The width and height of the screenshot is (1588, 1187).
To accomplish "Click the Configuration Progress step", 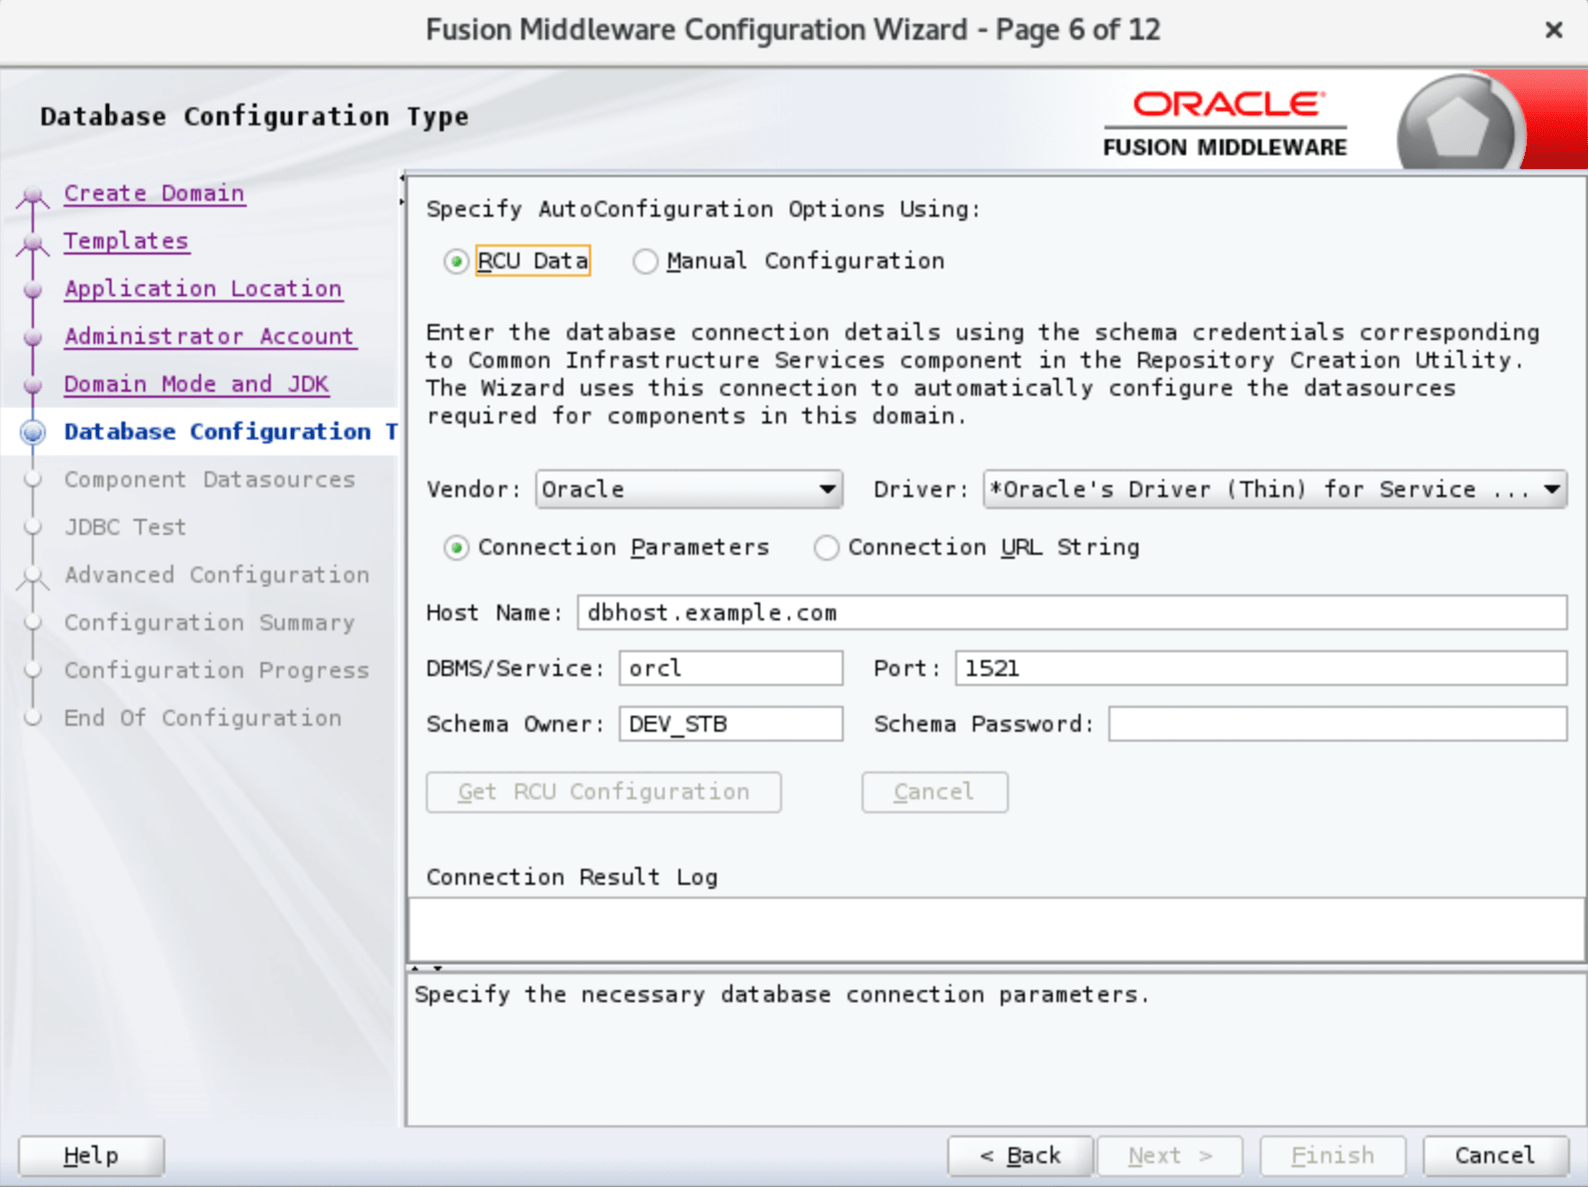I will coord(217,671).
